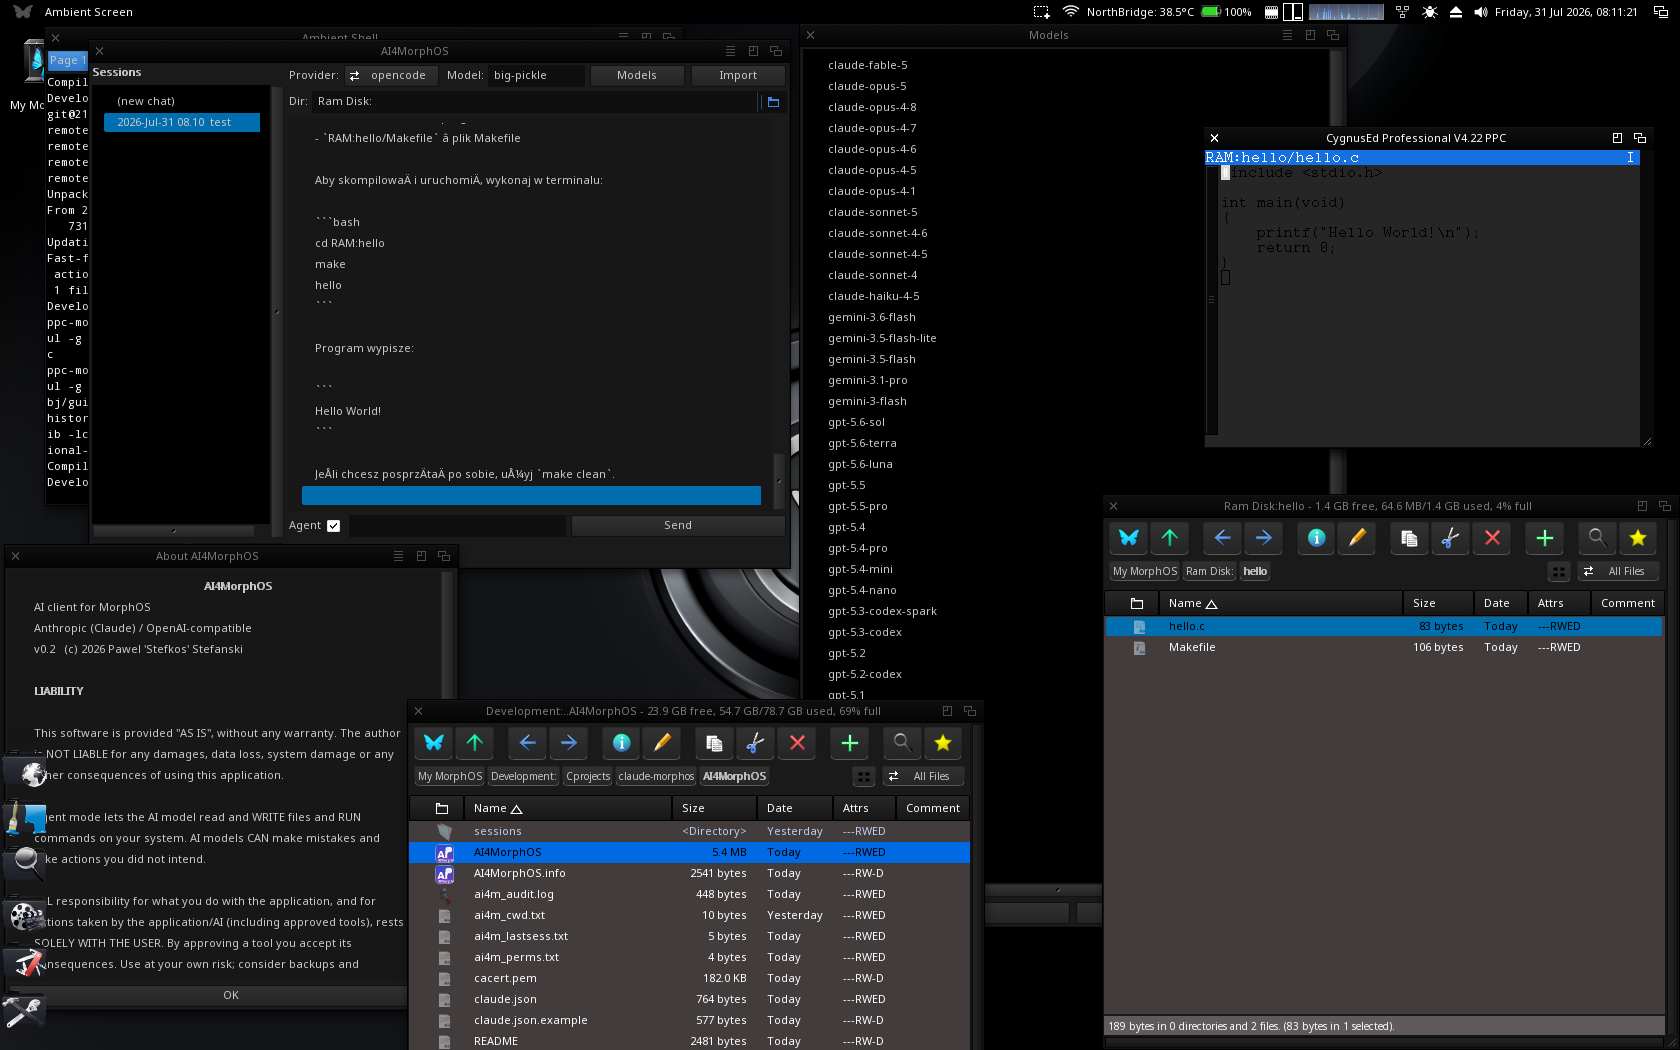Go to parent directory in Ram Disk:hello window
Viewport: 1680px width, 1050px height.
1170,538
